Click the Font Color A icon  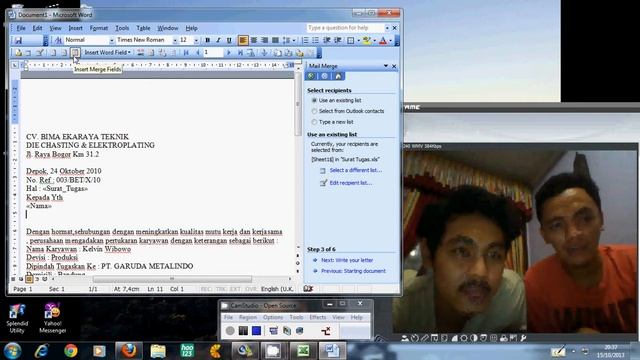pos(383,40)
